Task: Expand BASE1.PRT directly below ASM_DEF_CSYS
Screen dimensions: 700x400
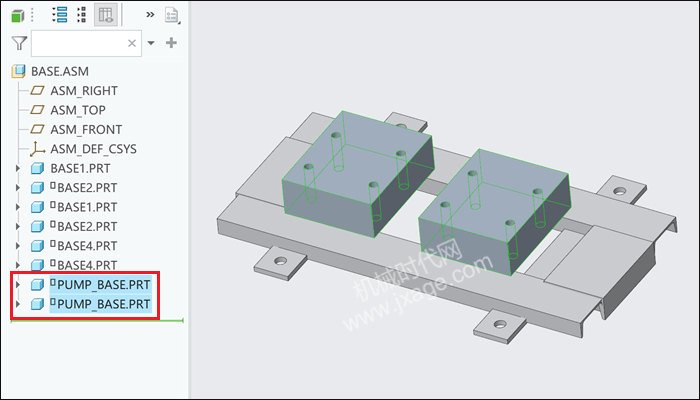Action: coord(18,168)
